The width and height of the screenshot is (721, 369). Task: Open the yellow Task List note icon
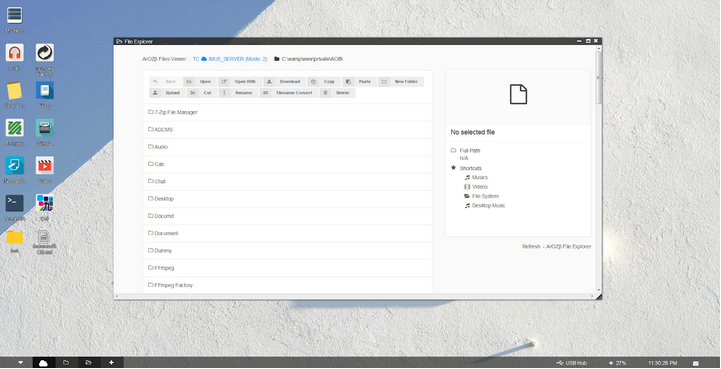click(x=15, y=91)
